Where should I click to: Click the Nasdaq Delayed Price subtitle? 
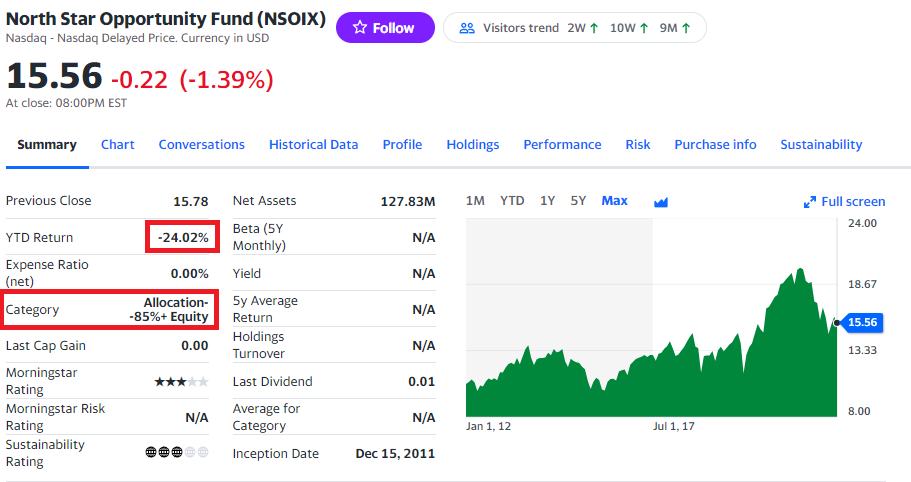click(137, 38)
